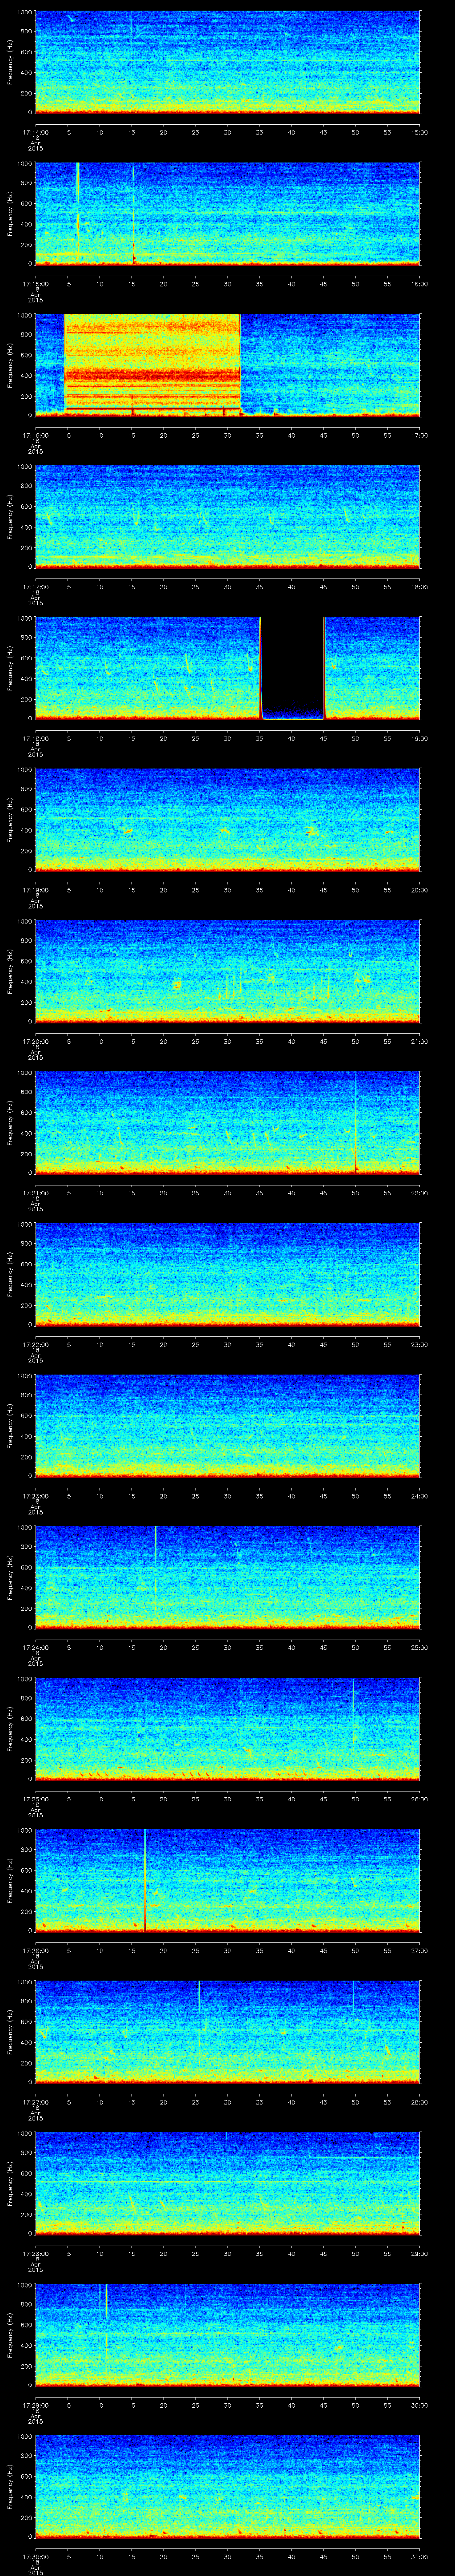Click the 17:17 spectrogram plot area
This screenshot has height=2576, width=455.
[227, 516]
